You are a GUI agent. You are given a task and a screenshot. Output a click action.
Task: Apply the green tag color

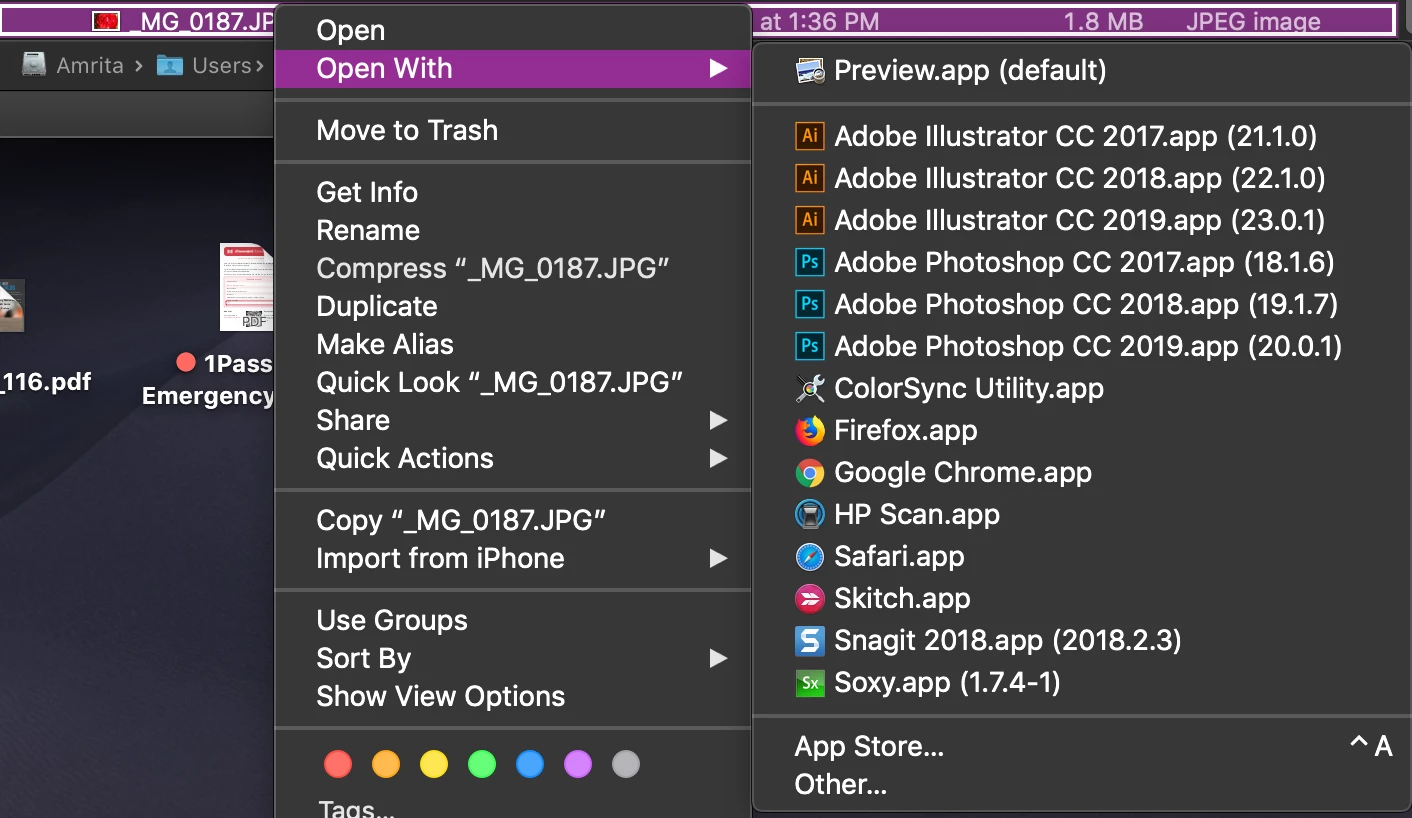482,764
